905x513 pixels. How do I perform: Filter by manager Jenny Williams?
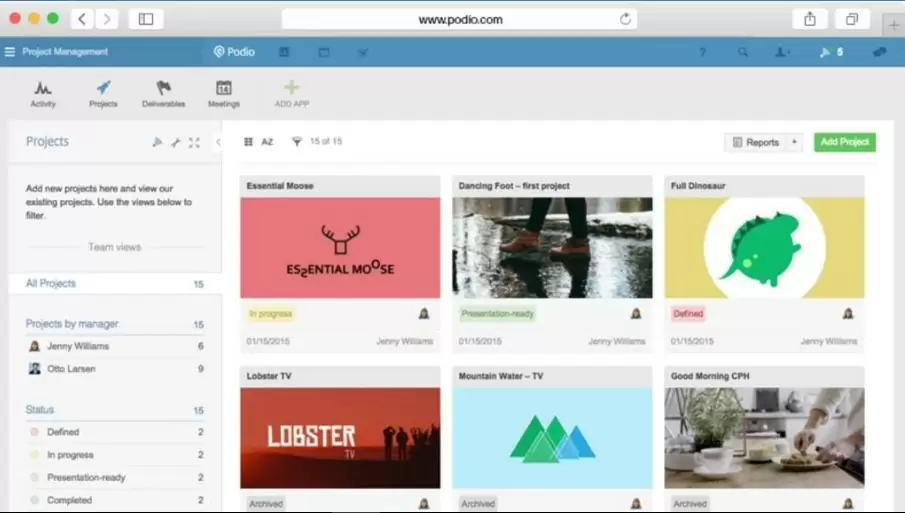point(115,346)
